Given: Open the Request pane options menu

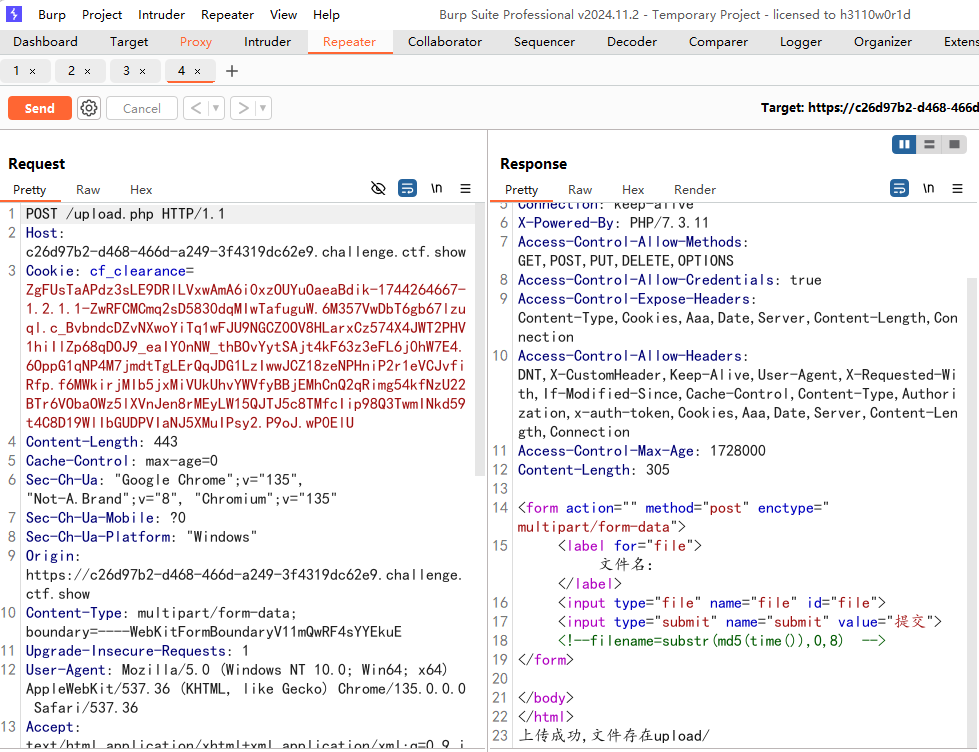Looking at the screenshot, I should [x=465, y=188].
